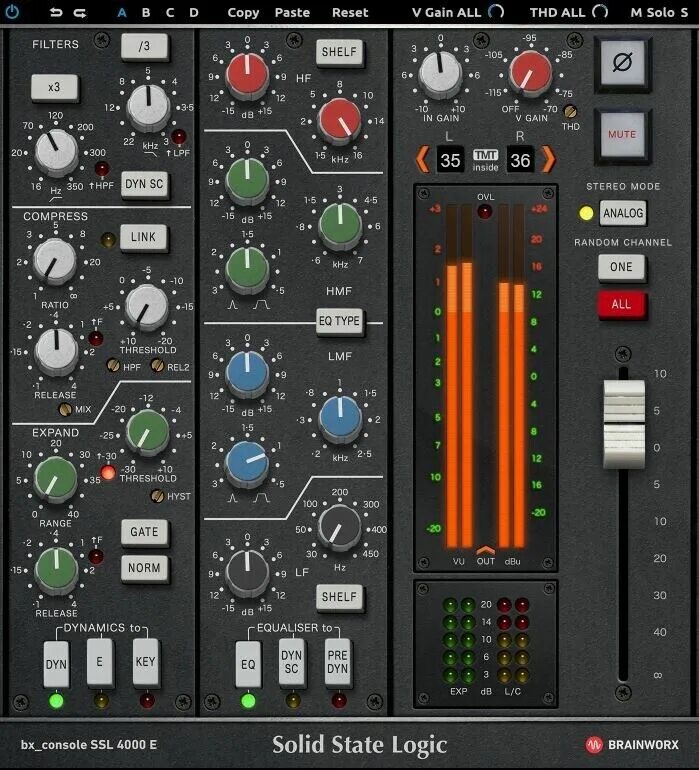
Task: Click the MIX screw trimmer
Action: click(x=65, y=409)
